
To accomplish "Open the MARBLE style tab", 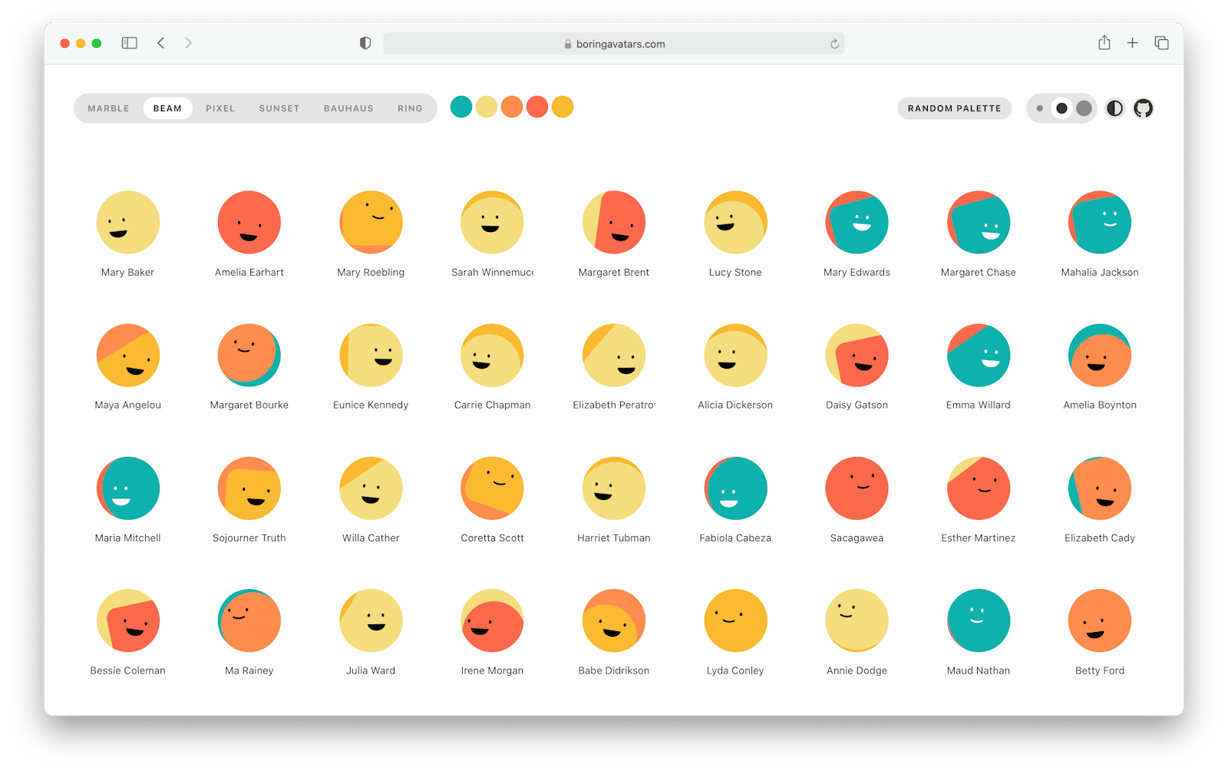I will click(x=108, y=108).
